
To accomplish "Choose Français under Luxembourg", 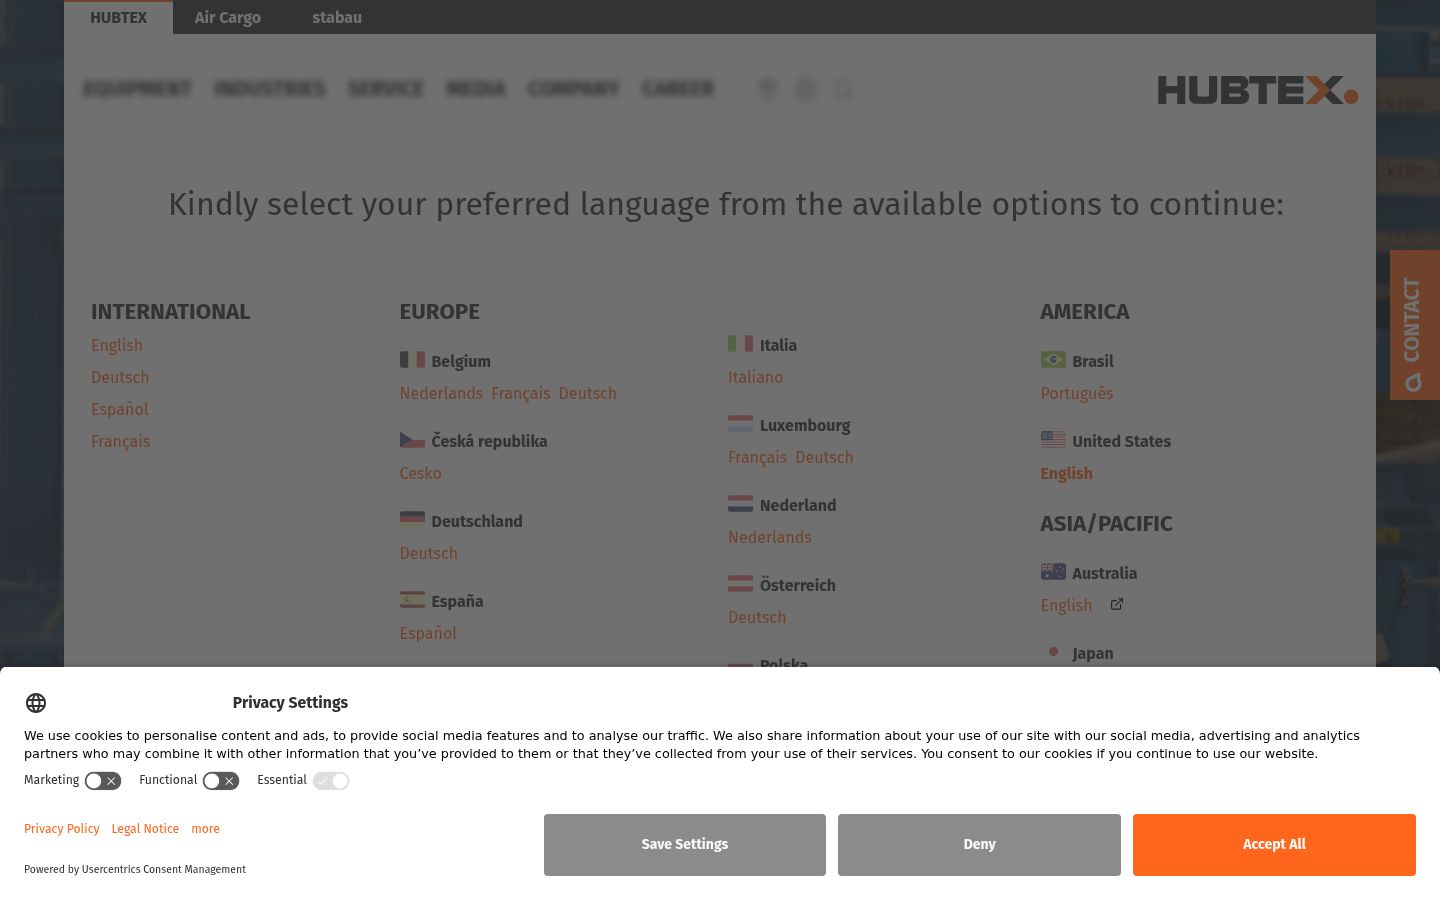I will tap(758, 457).
